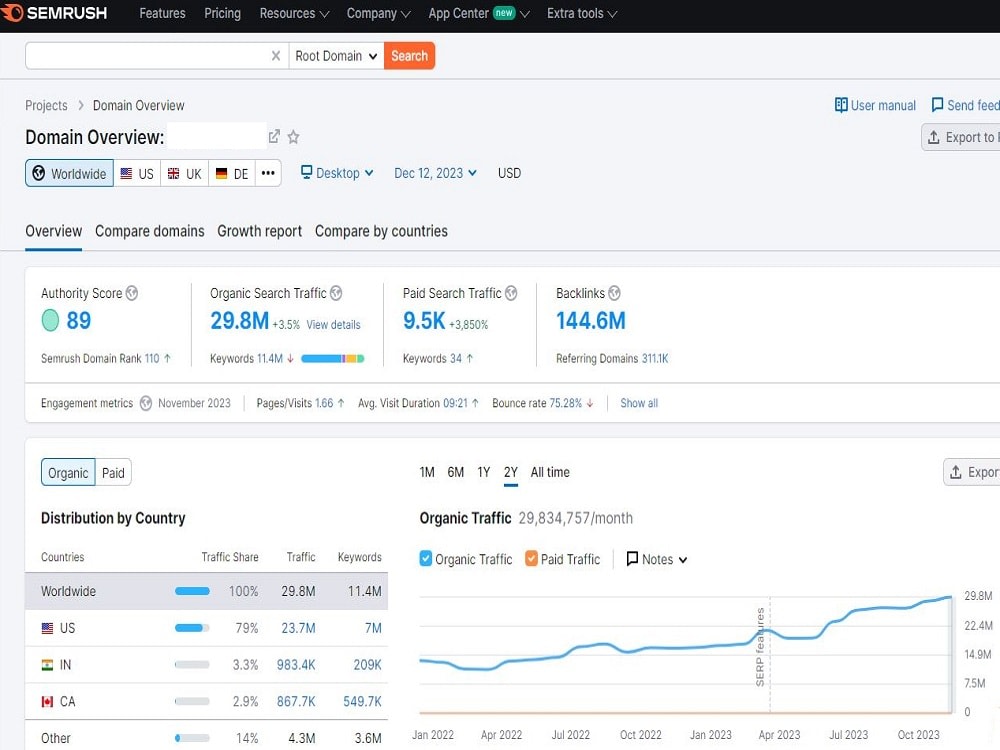The width and height of the screenshot is (1000, 750).
Task: Click the organic Keywords 11.4M down arrow
Action: [x=290, y=358]
